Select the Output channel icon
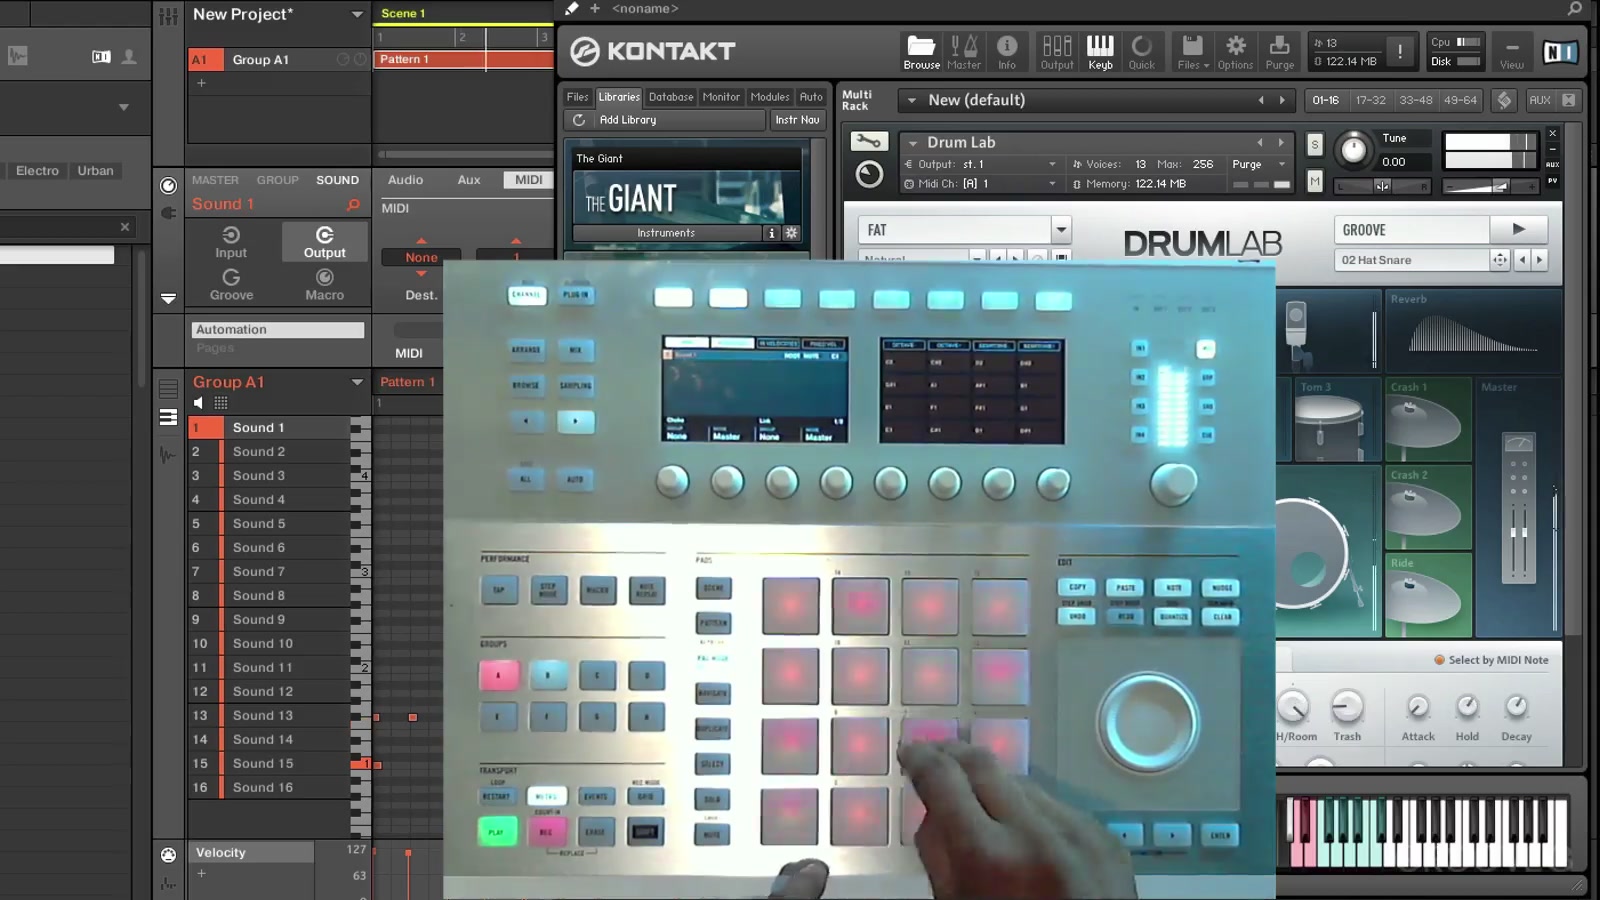This screenshot has width=1600, height=900. click(324, 242)
